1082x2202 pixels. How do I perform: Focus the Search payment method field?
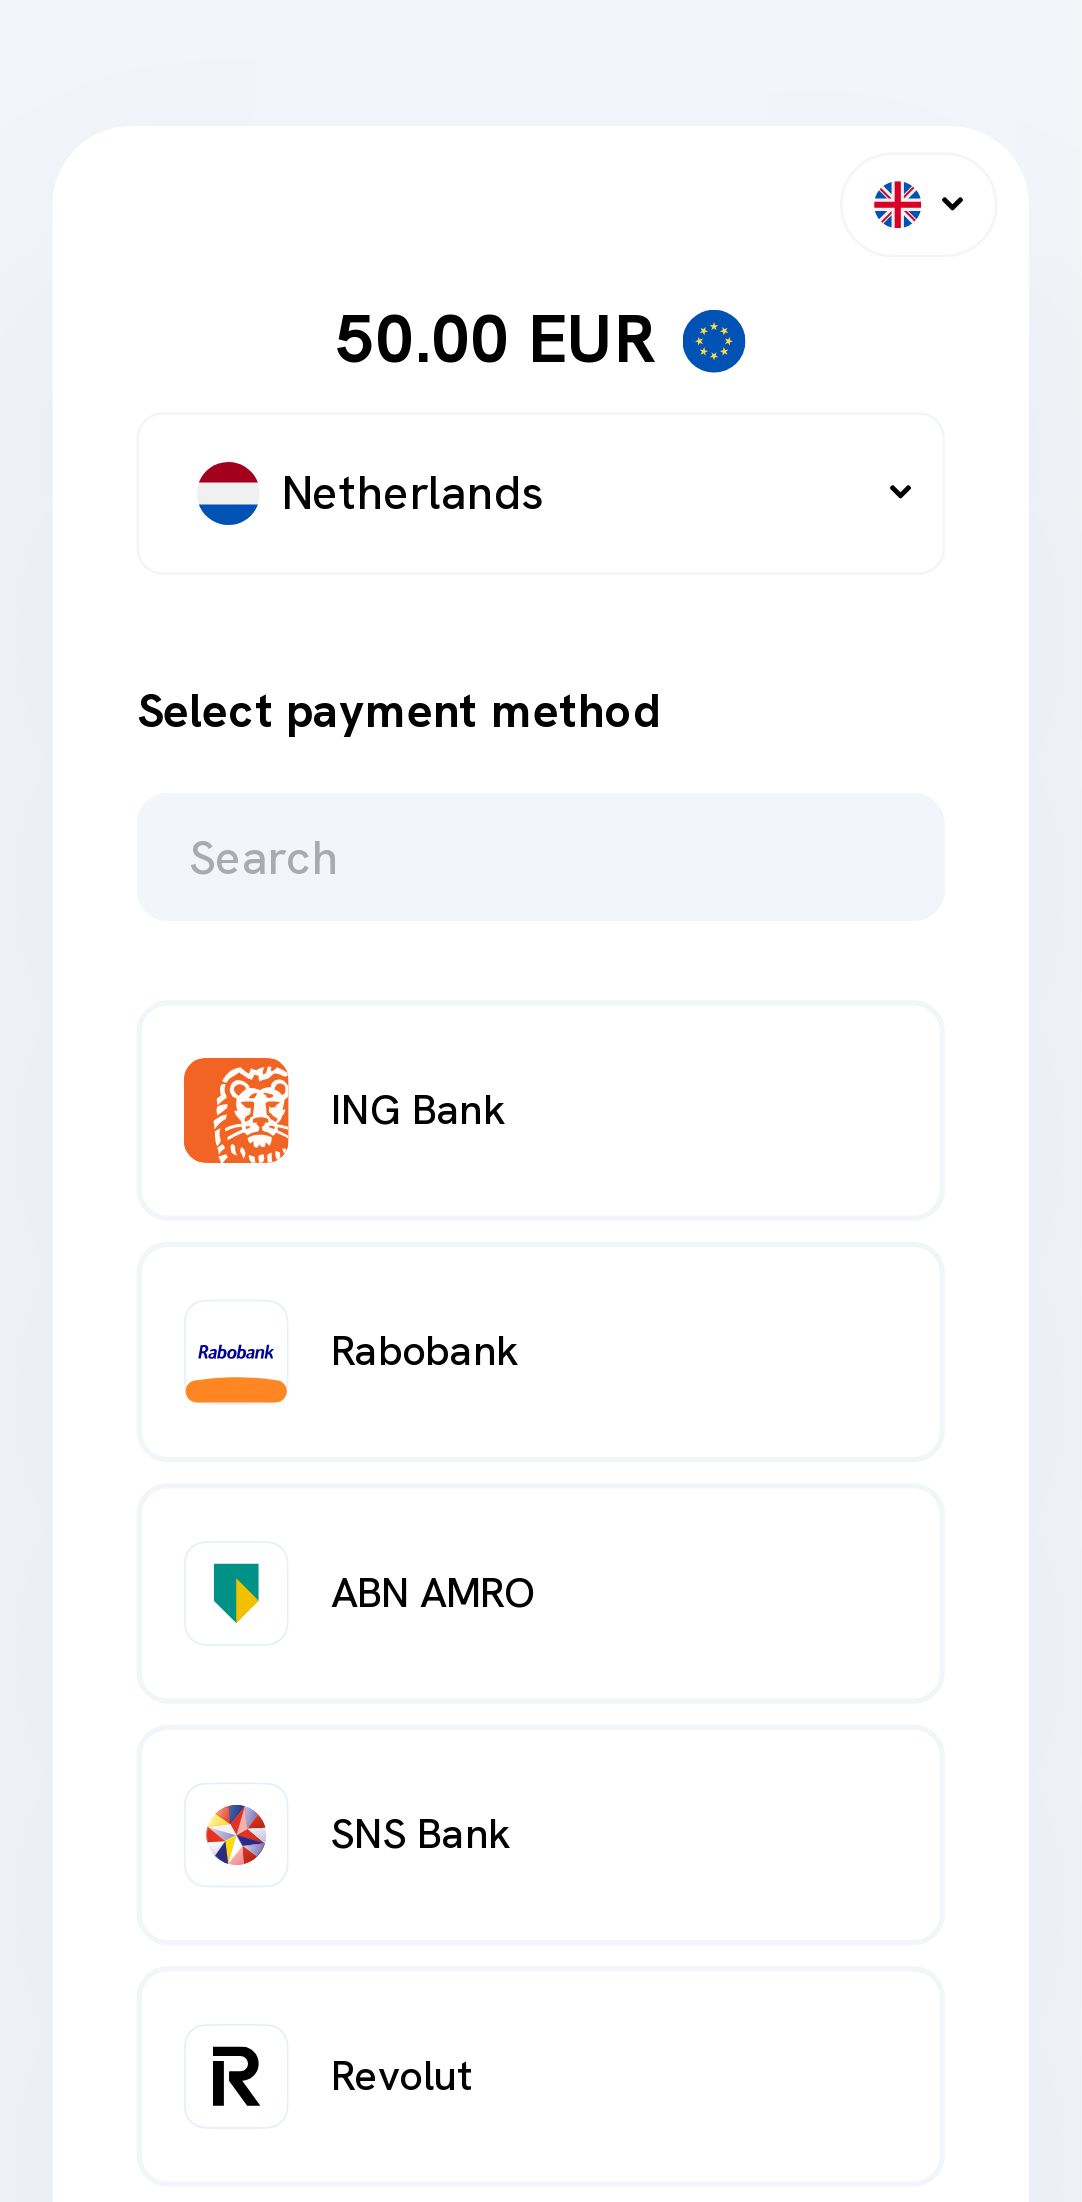tap(540, 857)
